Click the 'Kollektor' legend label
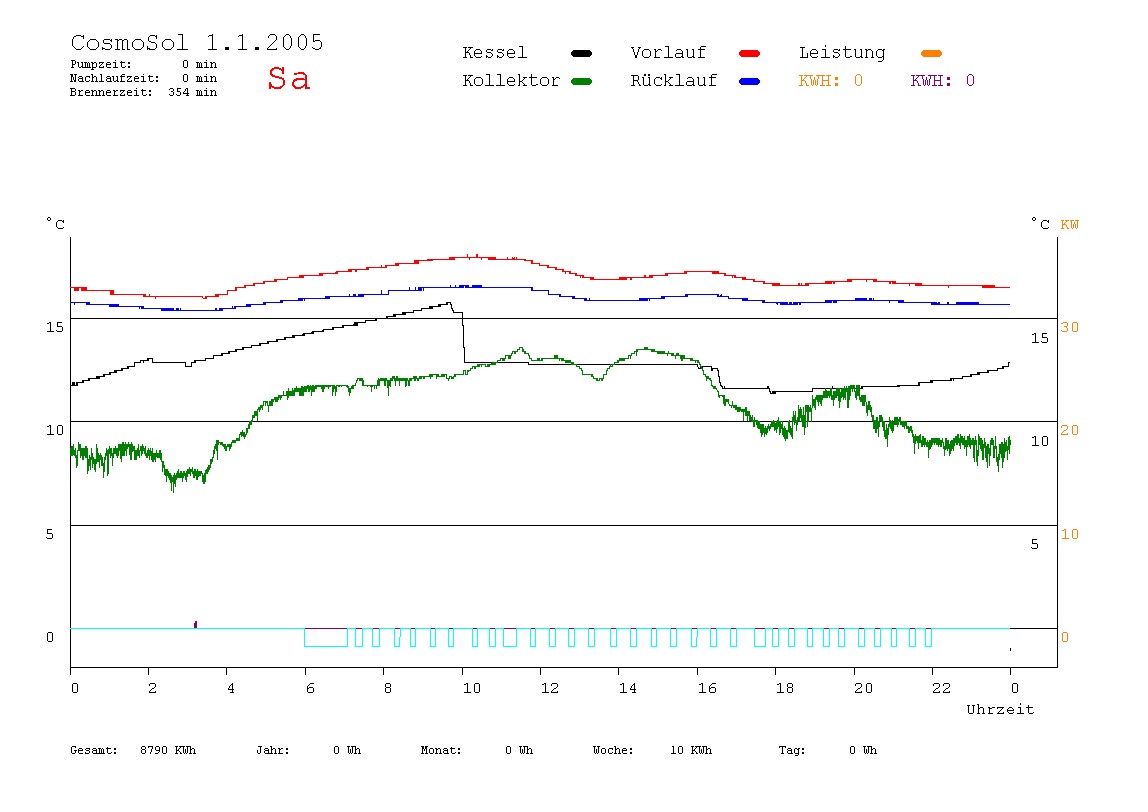The height and width of the screenshot is (812, 1148). pos(511,81)
